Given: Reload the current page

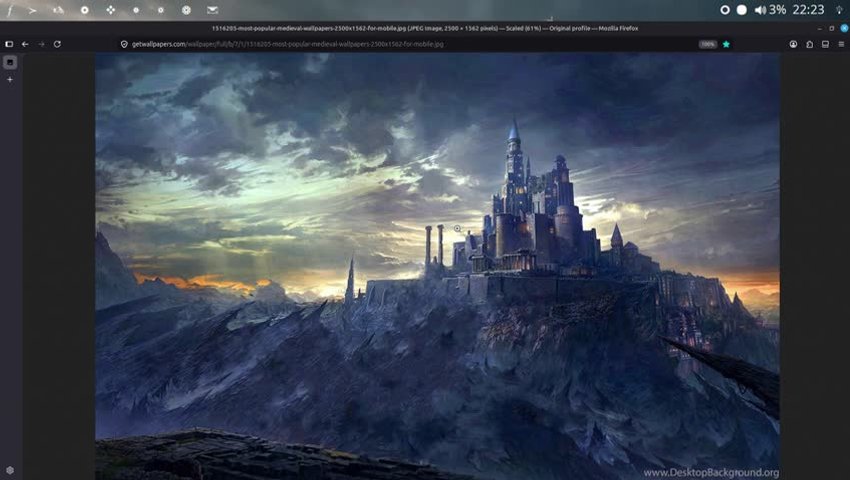Looking at the screenshot, I should click(57, 44).
